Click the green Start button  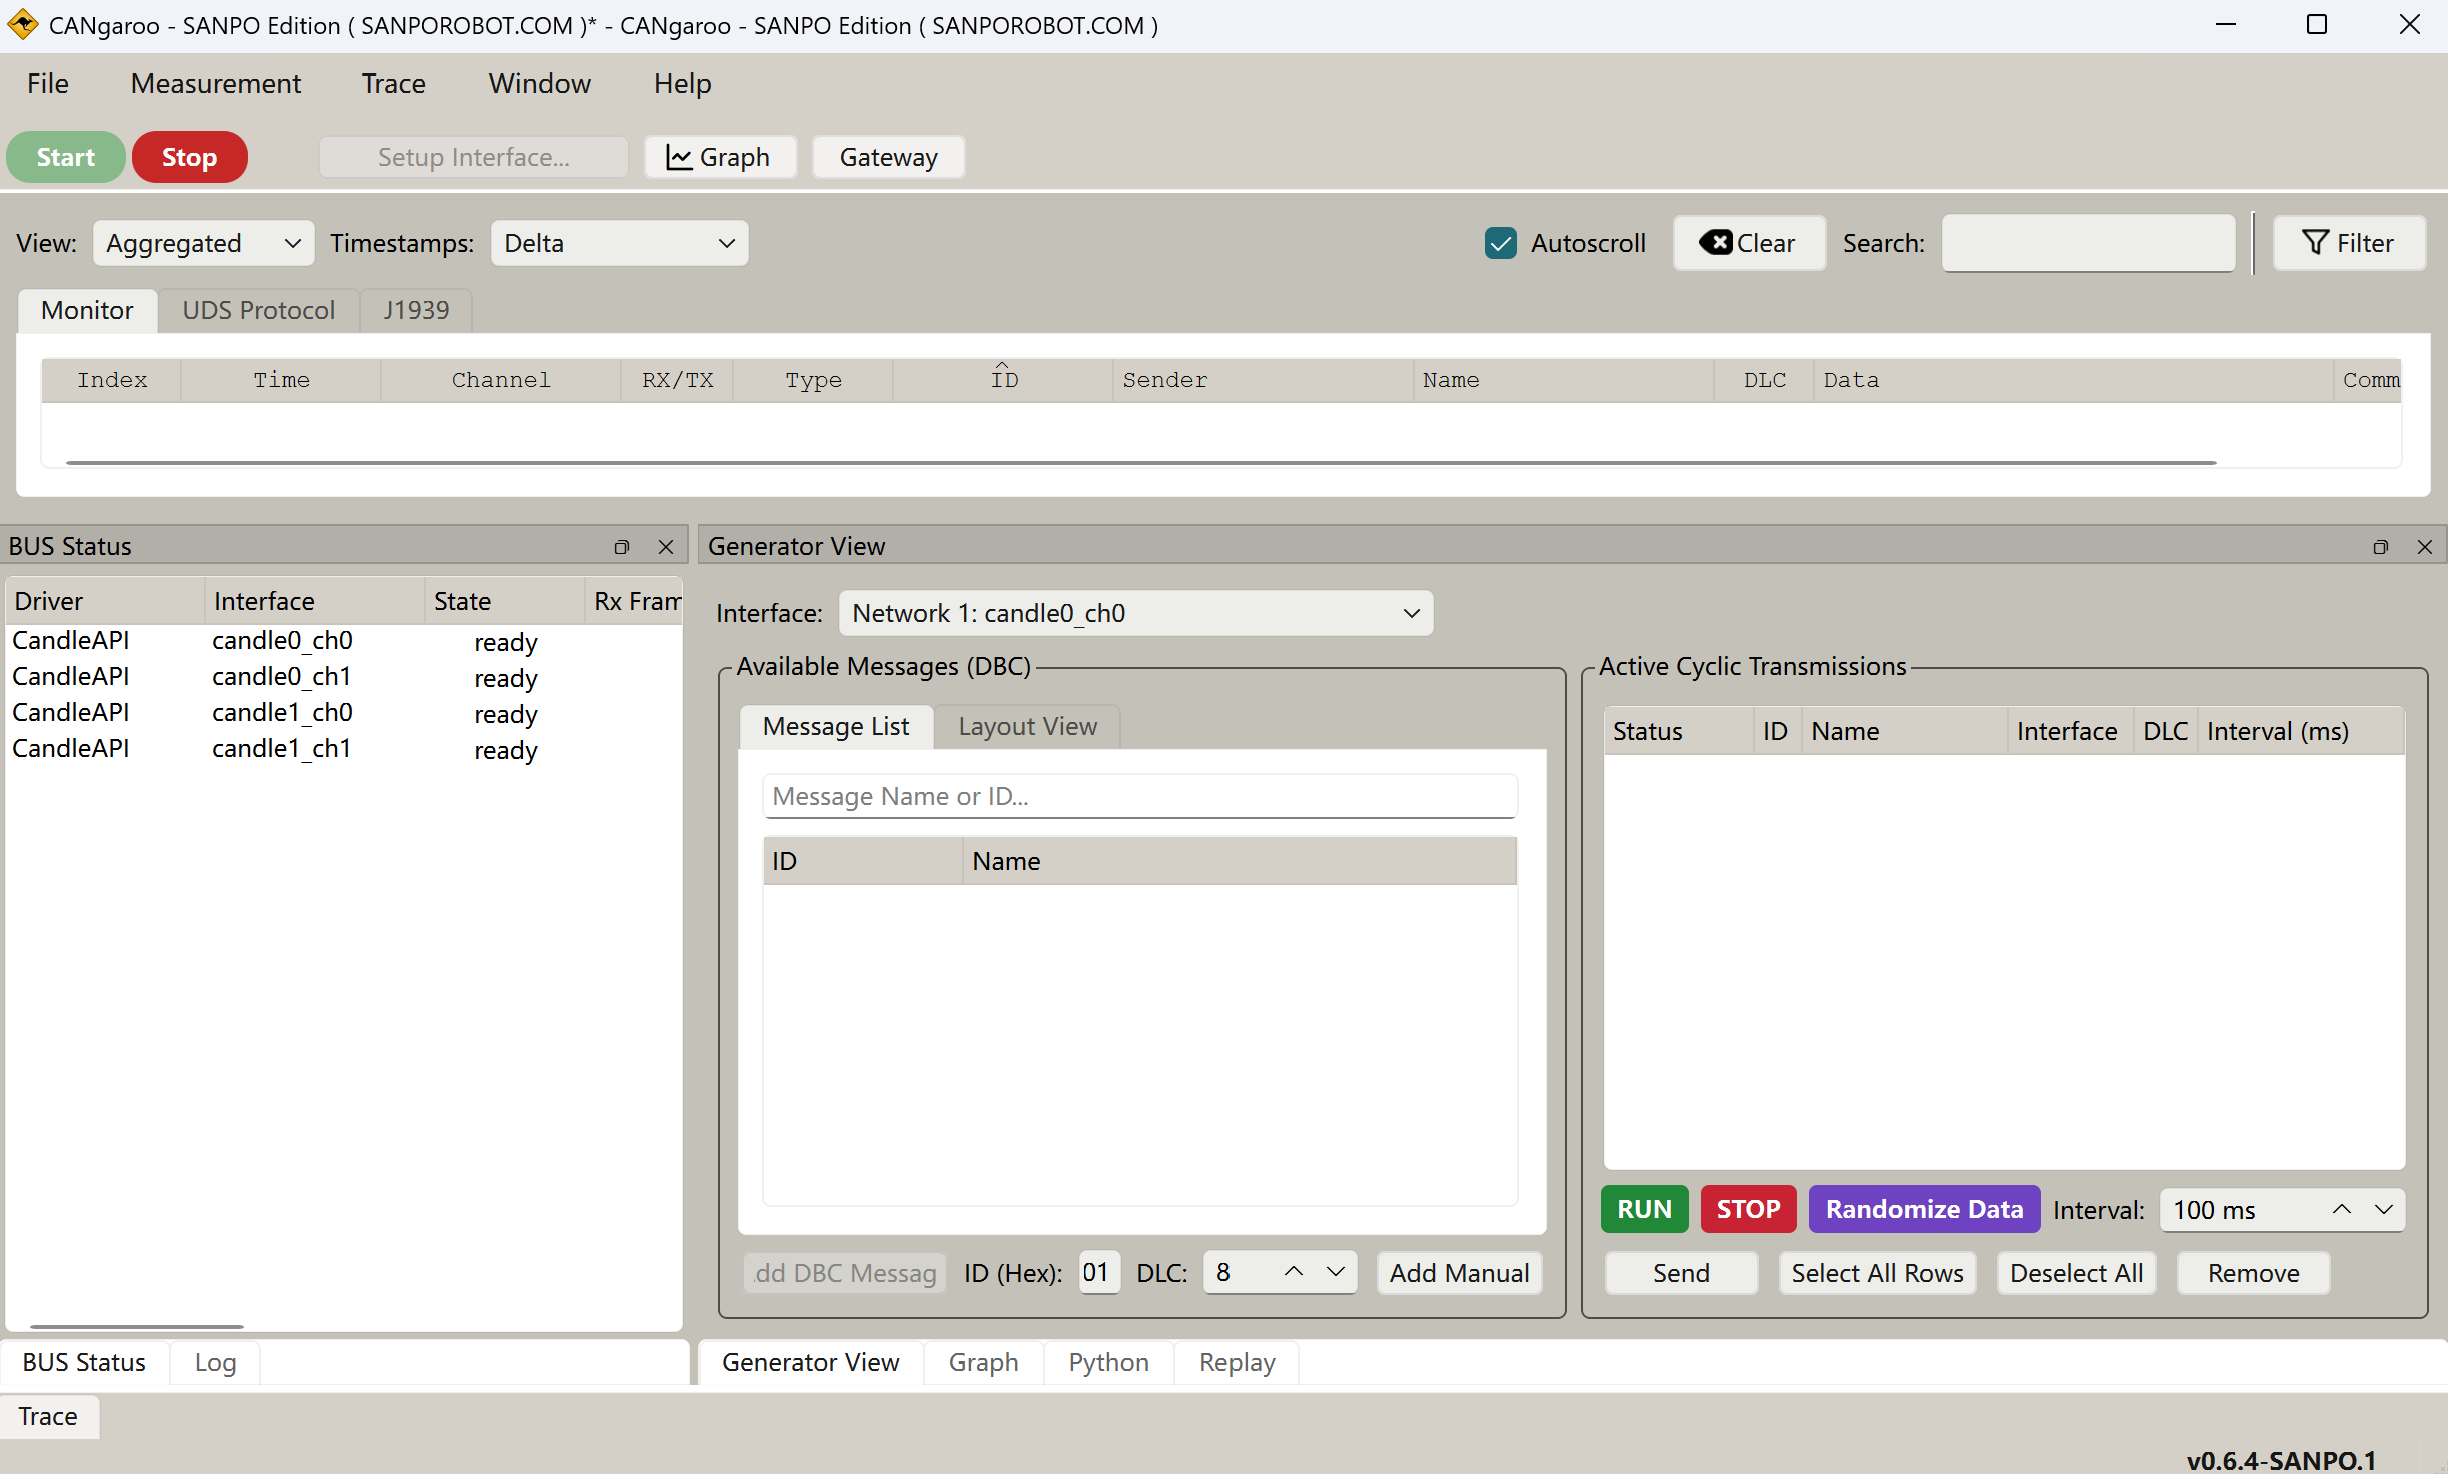(x=66, y=157)
